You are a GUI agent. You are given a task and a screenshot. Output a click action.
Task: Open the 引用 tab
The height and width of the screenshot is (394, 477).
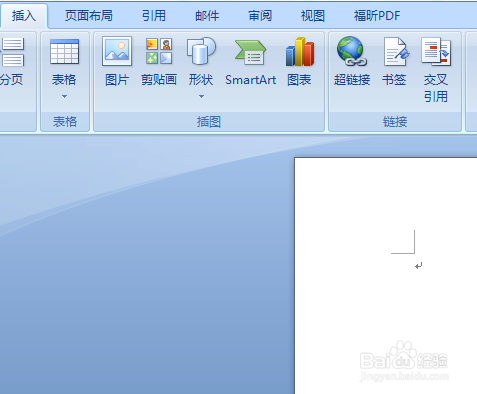(154, 16)
